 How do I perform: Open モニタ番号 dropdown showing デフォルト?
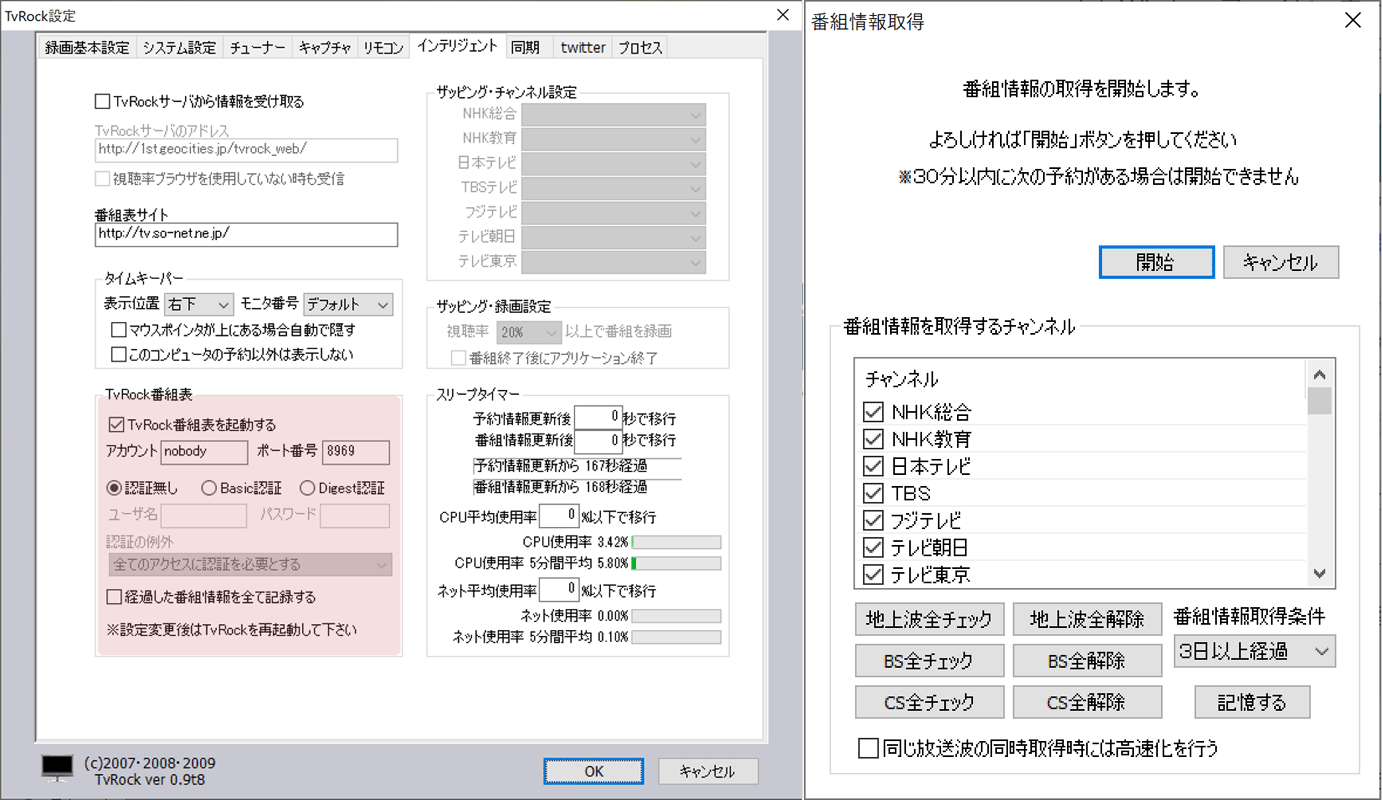pos(348,304)
